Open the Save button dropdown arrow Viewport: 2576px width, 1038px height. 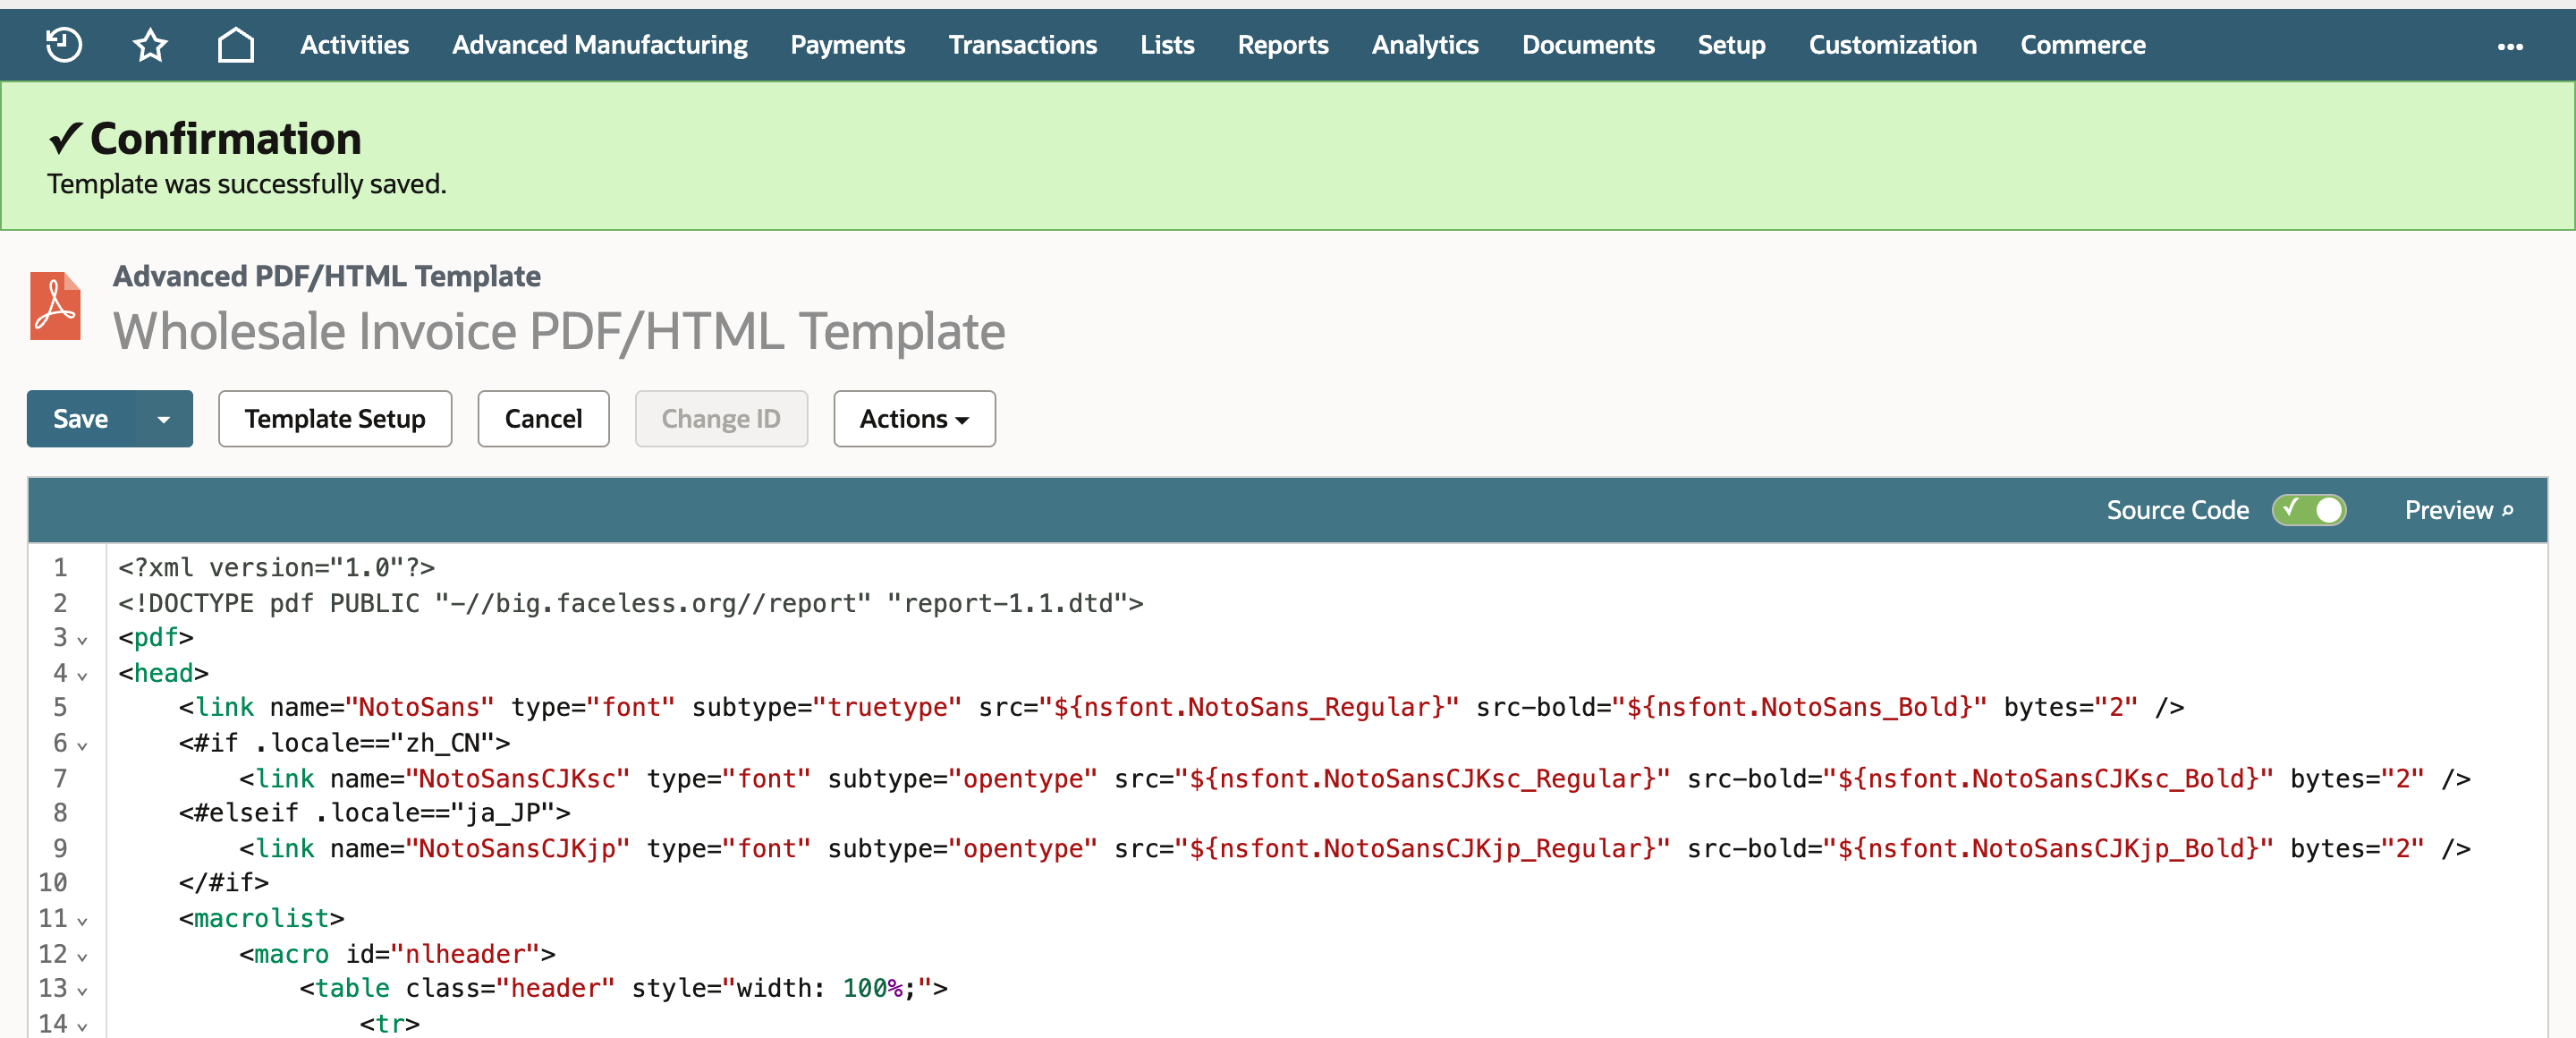pyautogui.click(x=164, y=419)
